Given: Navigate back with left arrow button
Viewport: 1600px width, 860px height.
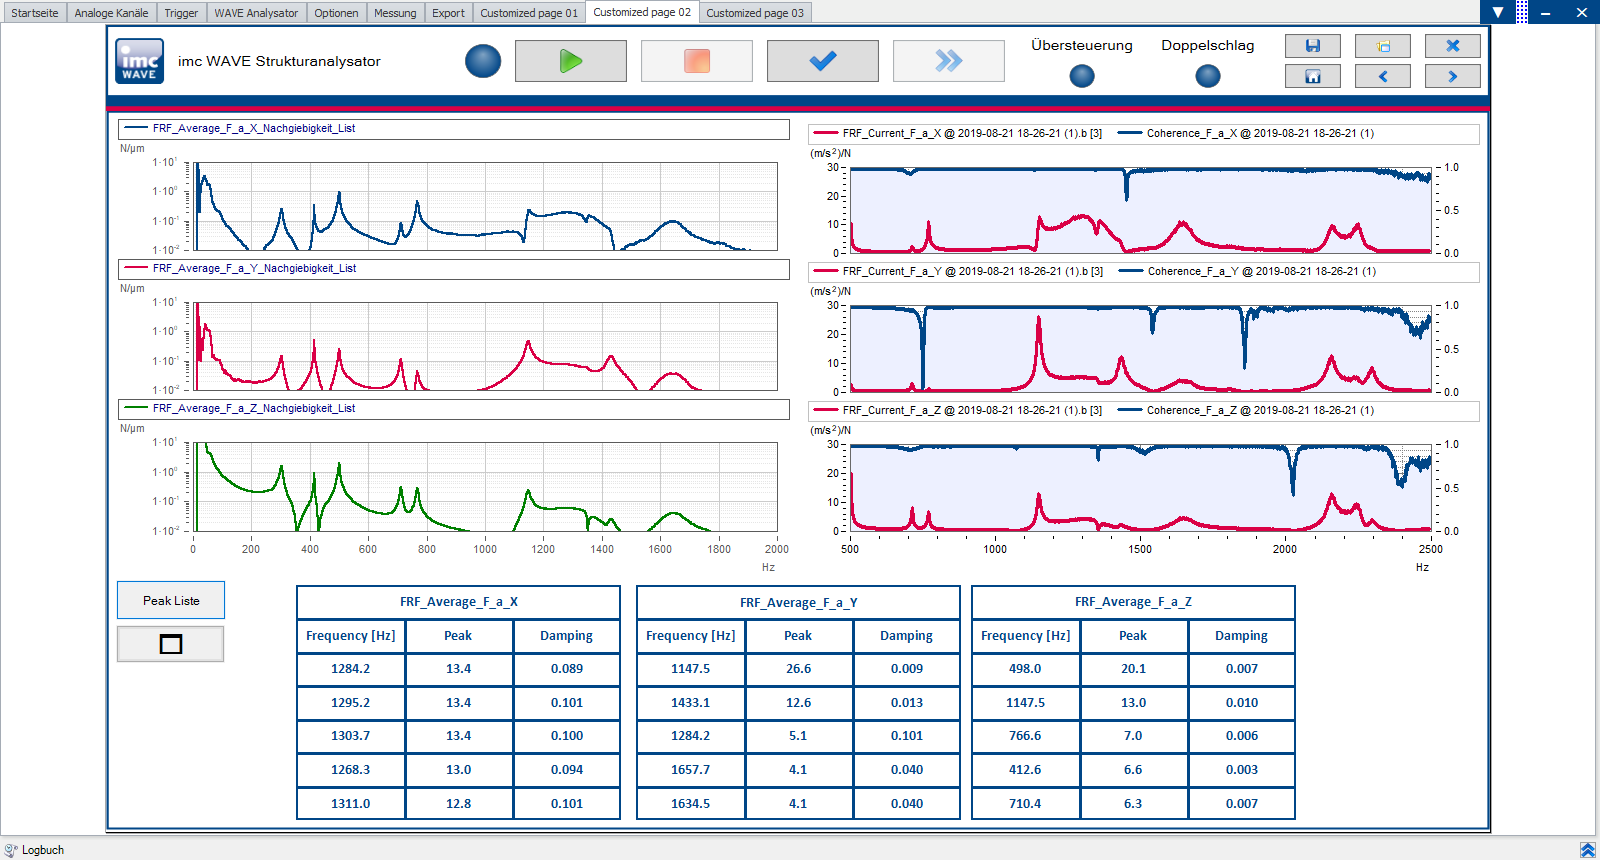Looking at the screenshot, I should pos(1382,76).
